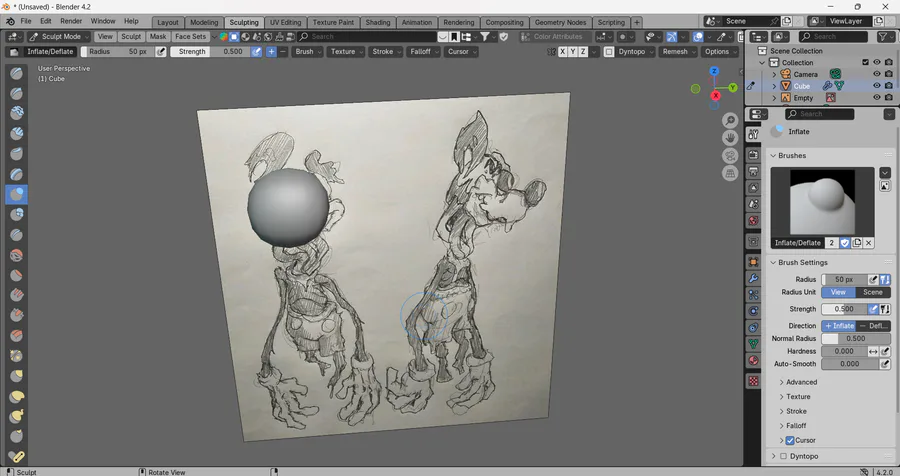The image size is (900, 476).
Task: Disable Empty object in renders camera icon
Action: (889, 98)
